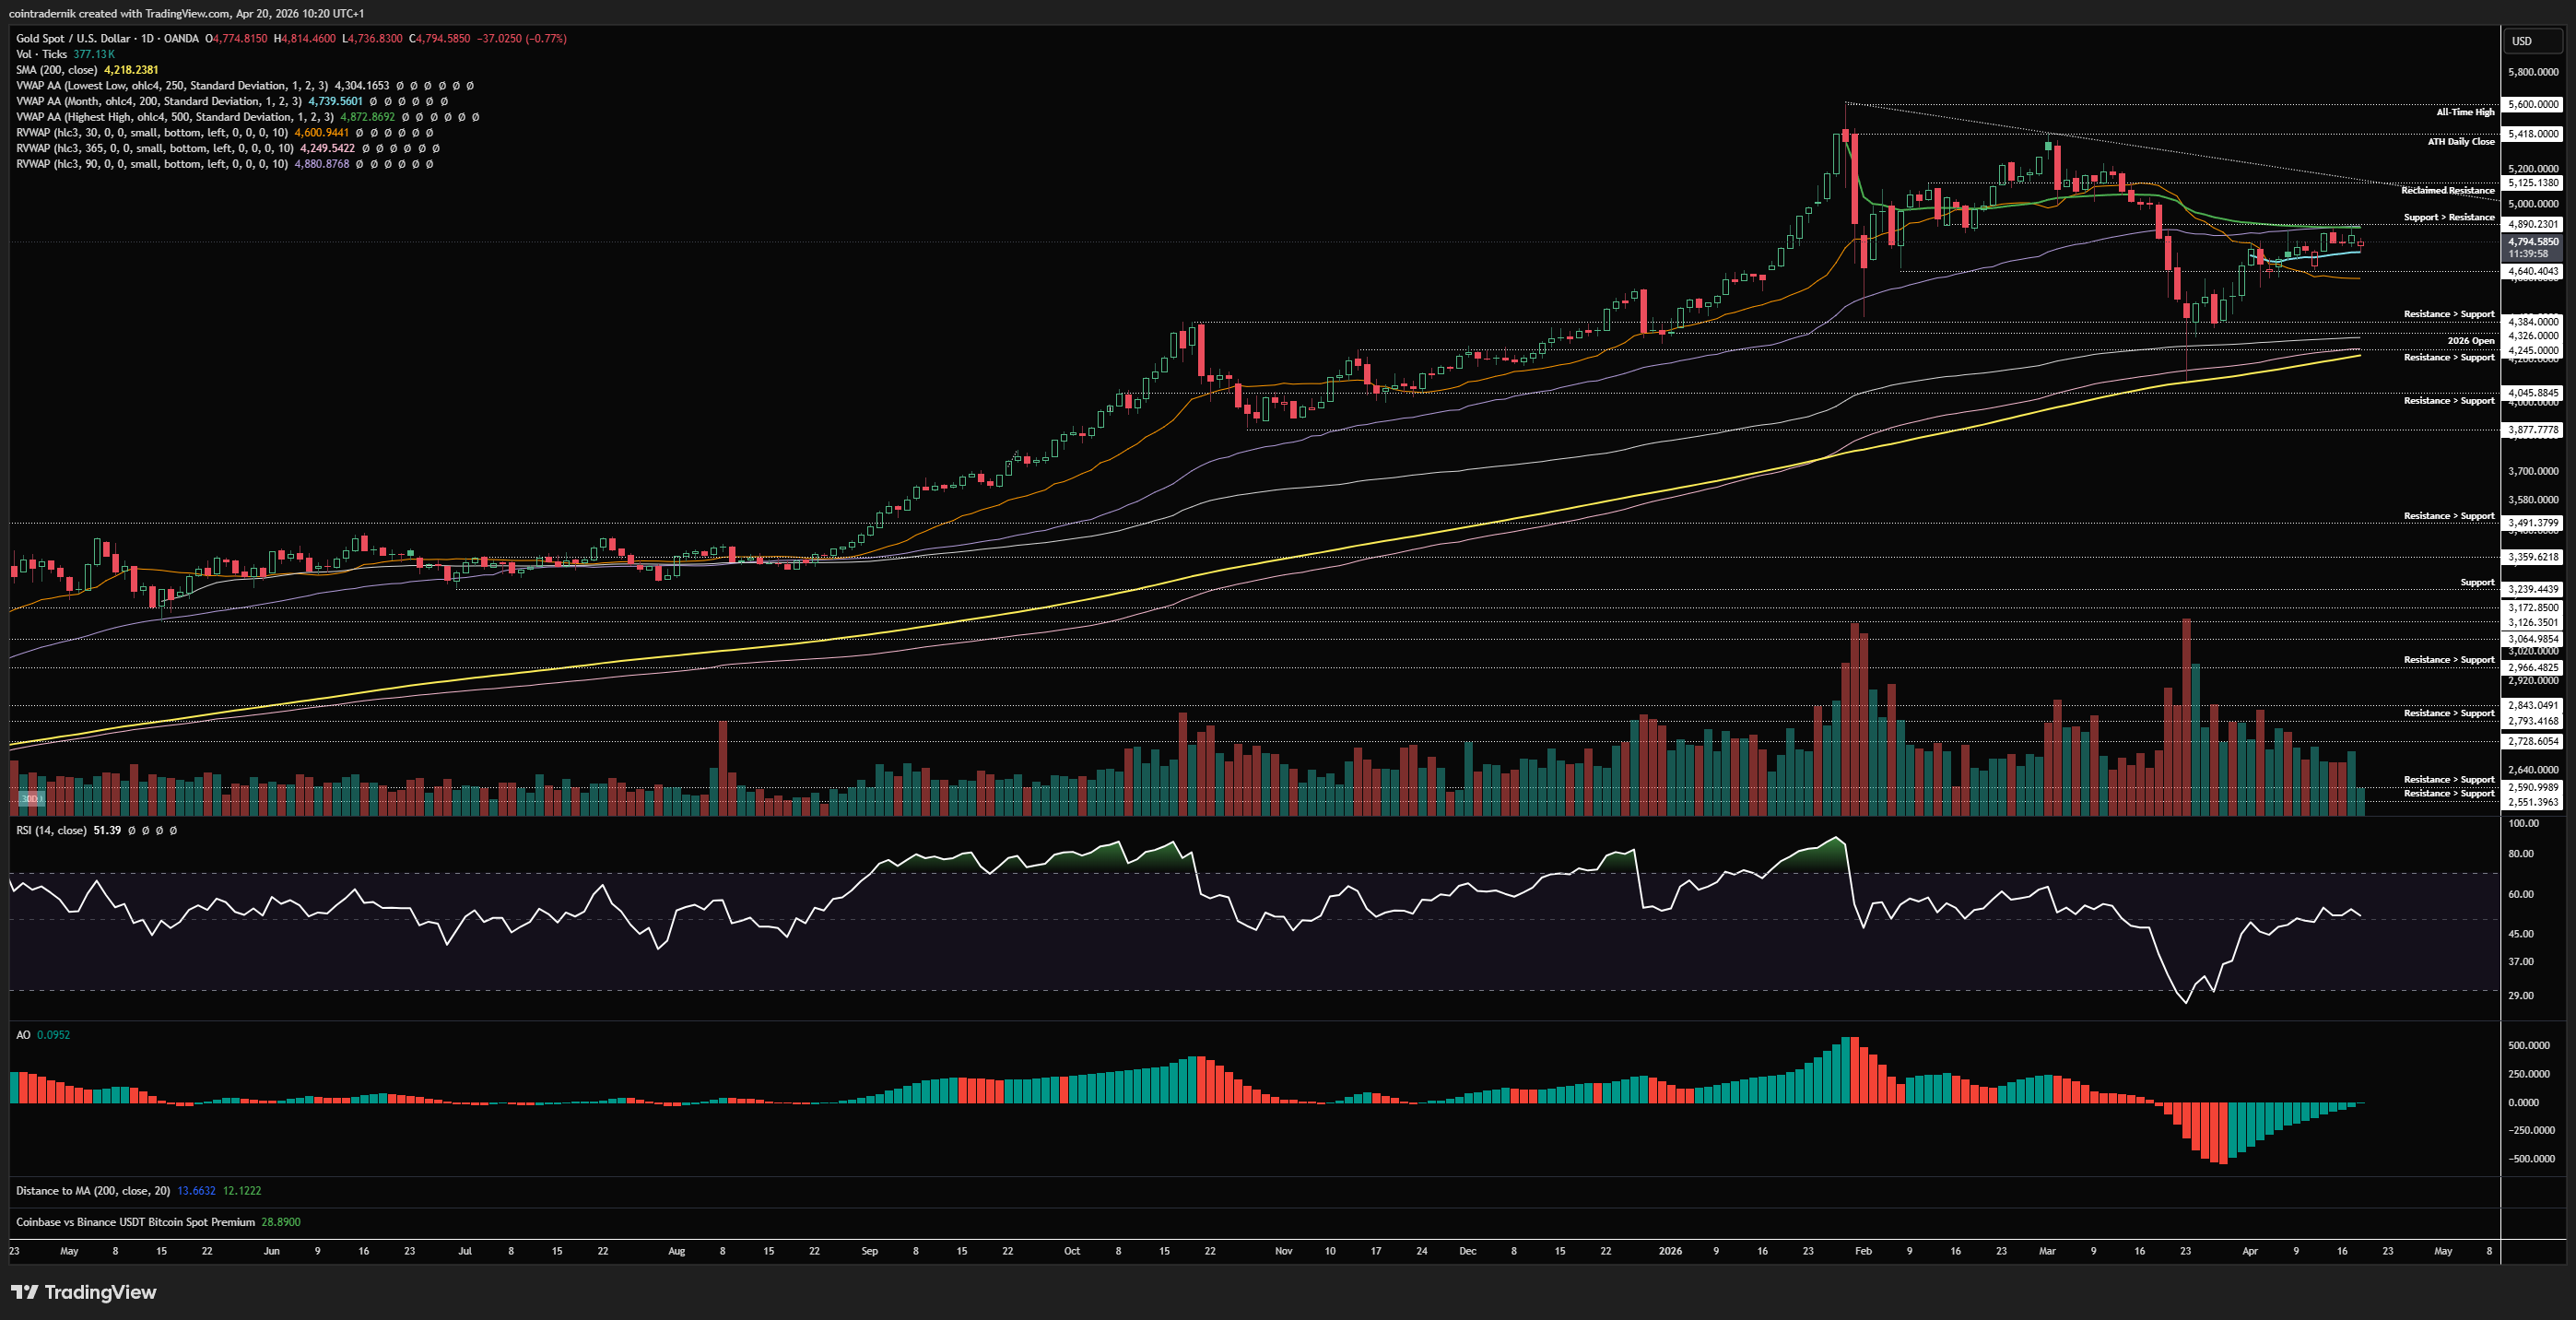Click the TradingView logo at bottom left

point(84,1292)
